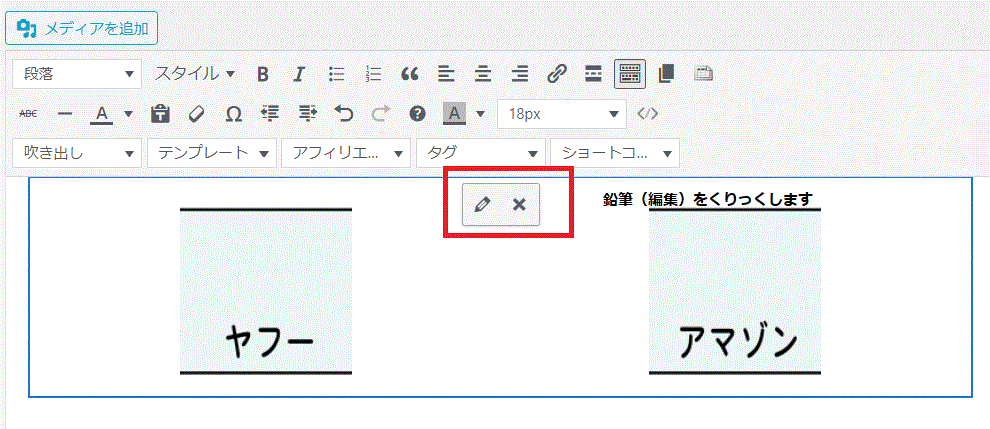The height and width of the screenshot is (429, 990).
Task: Align text center
Action: (x=484, y=75)
